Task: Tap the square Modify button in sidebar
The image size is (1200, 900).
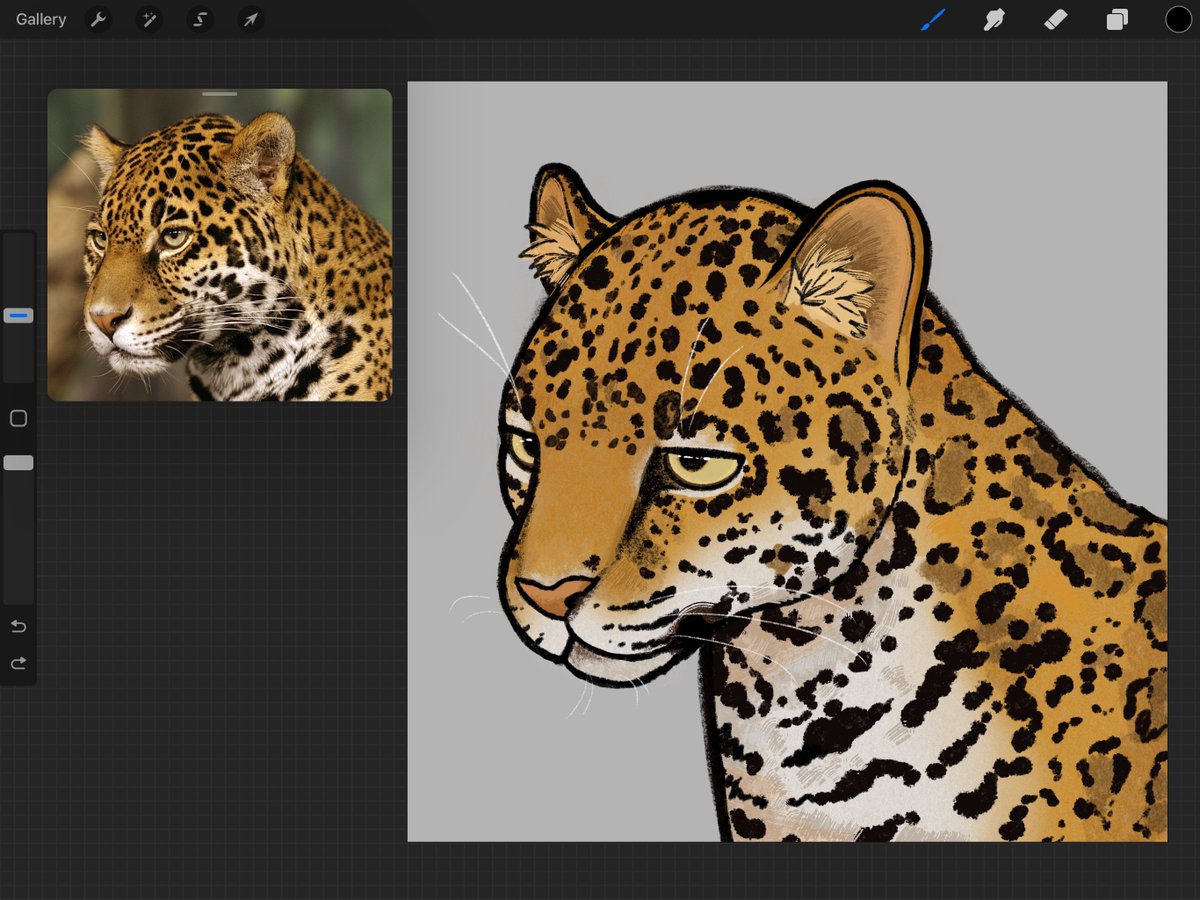Action: coord(18,418)
